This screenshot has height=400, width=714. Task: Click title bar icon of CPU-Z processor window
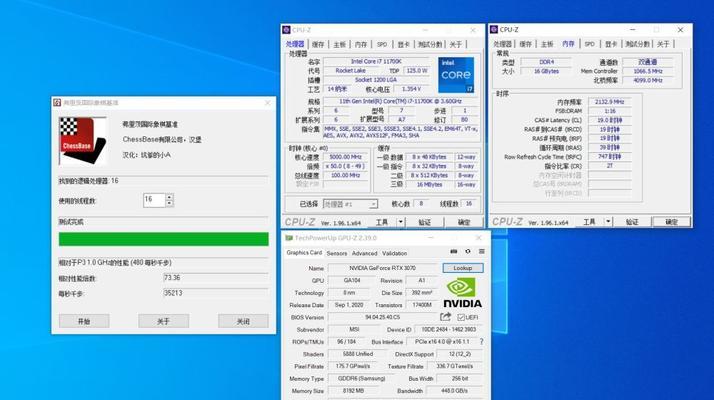[x=286, y=30]
